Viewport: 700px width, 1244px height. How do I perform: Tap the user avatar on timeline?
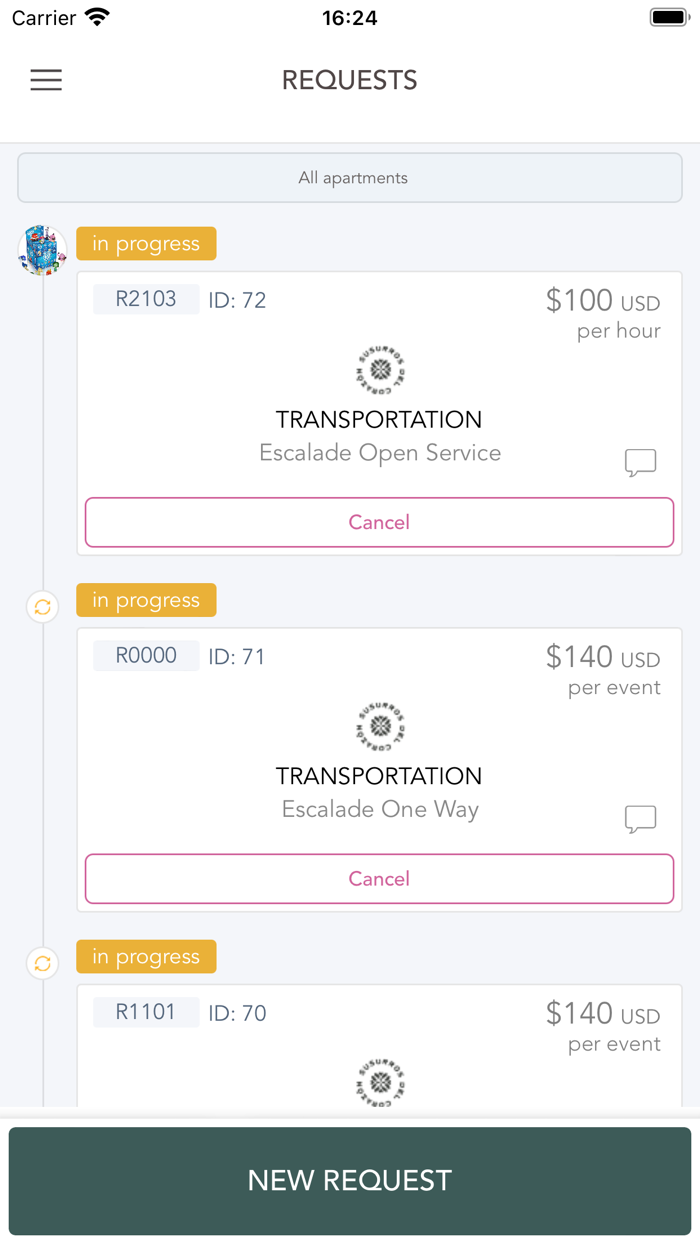[x=42, y=249]
